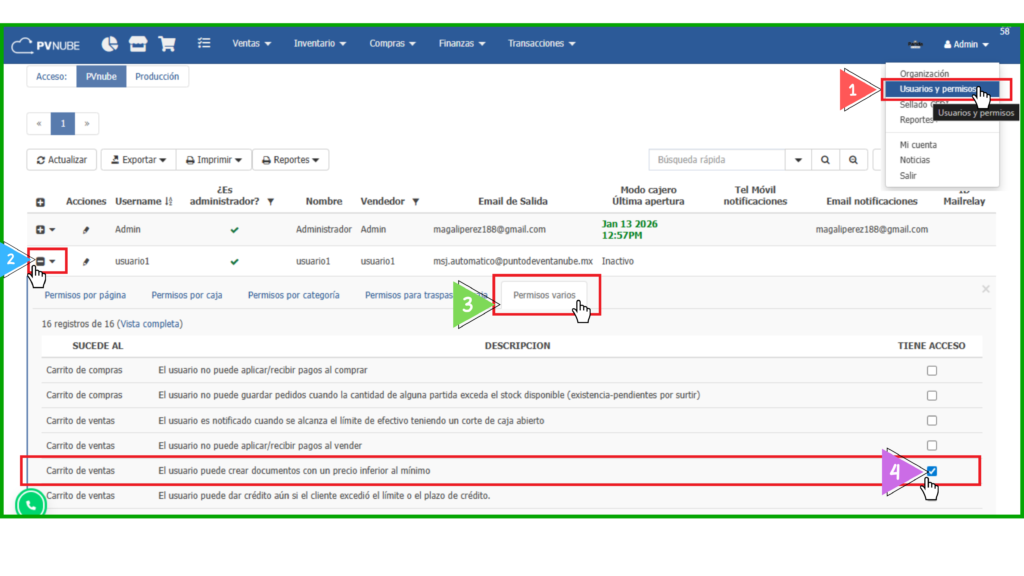The height and width of the screenshot is (576, 1024).
Task: Click the task list icon in navbar
Action: click(204, 44)
